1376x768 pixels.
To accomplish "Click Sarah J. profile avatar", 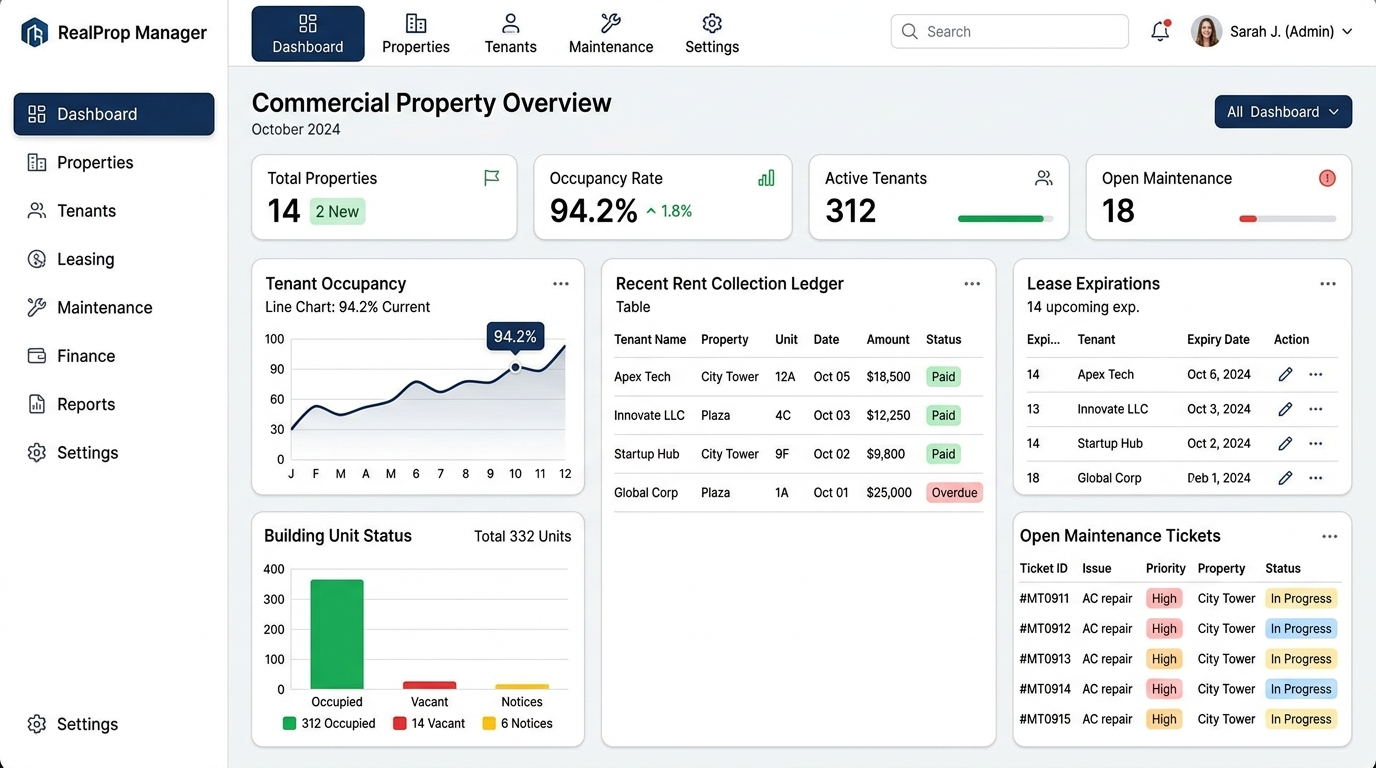I will (x=1206, y=31).
